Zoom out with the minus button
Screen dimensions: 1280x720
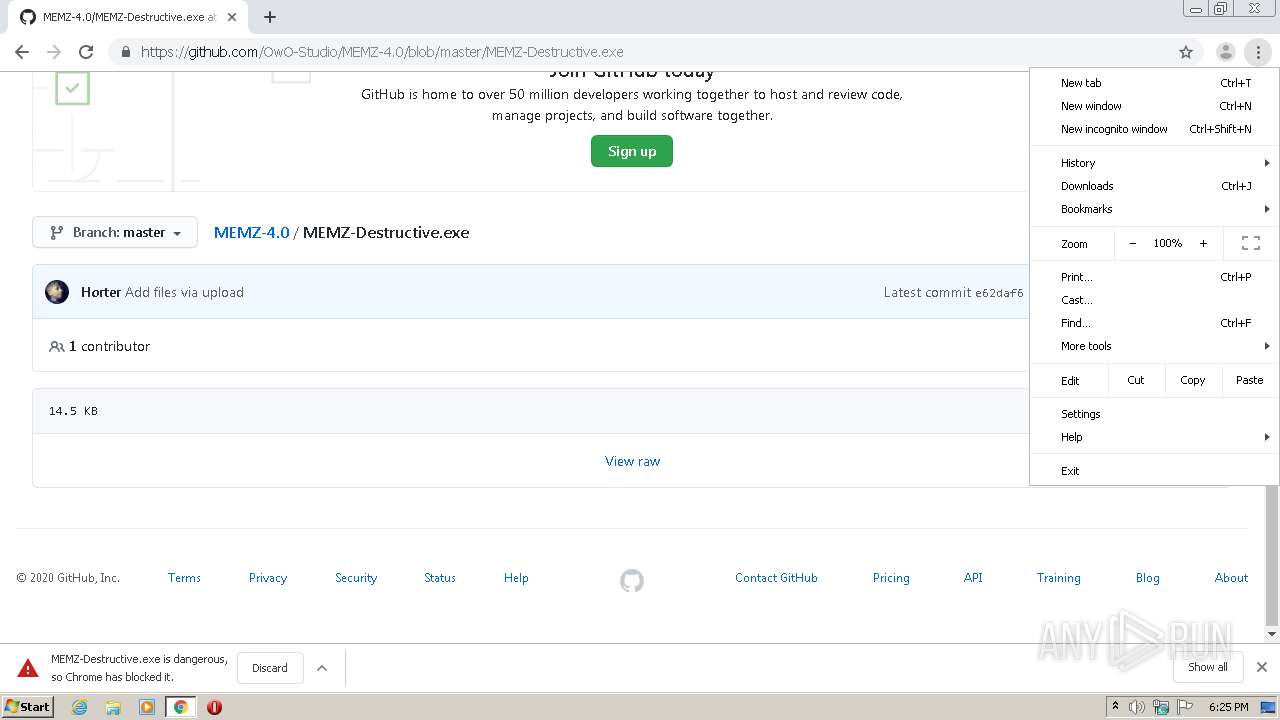point(1133,243)
